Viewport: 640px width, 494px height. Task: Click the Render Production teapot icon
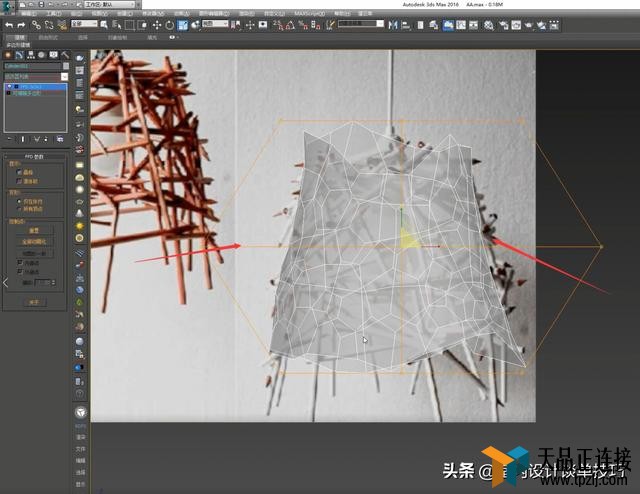coord(529,25)
